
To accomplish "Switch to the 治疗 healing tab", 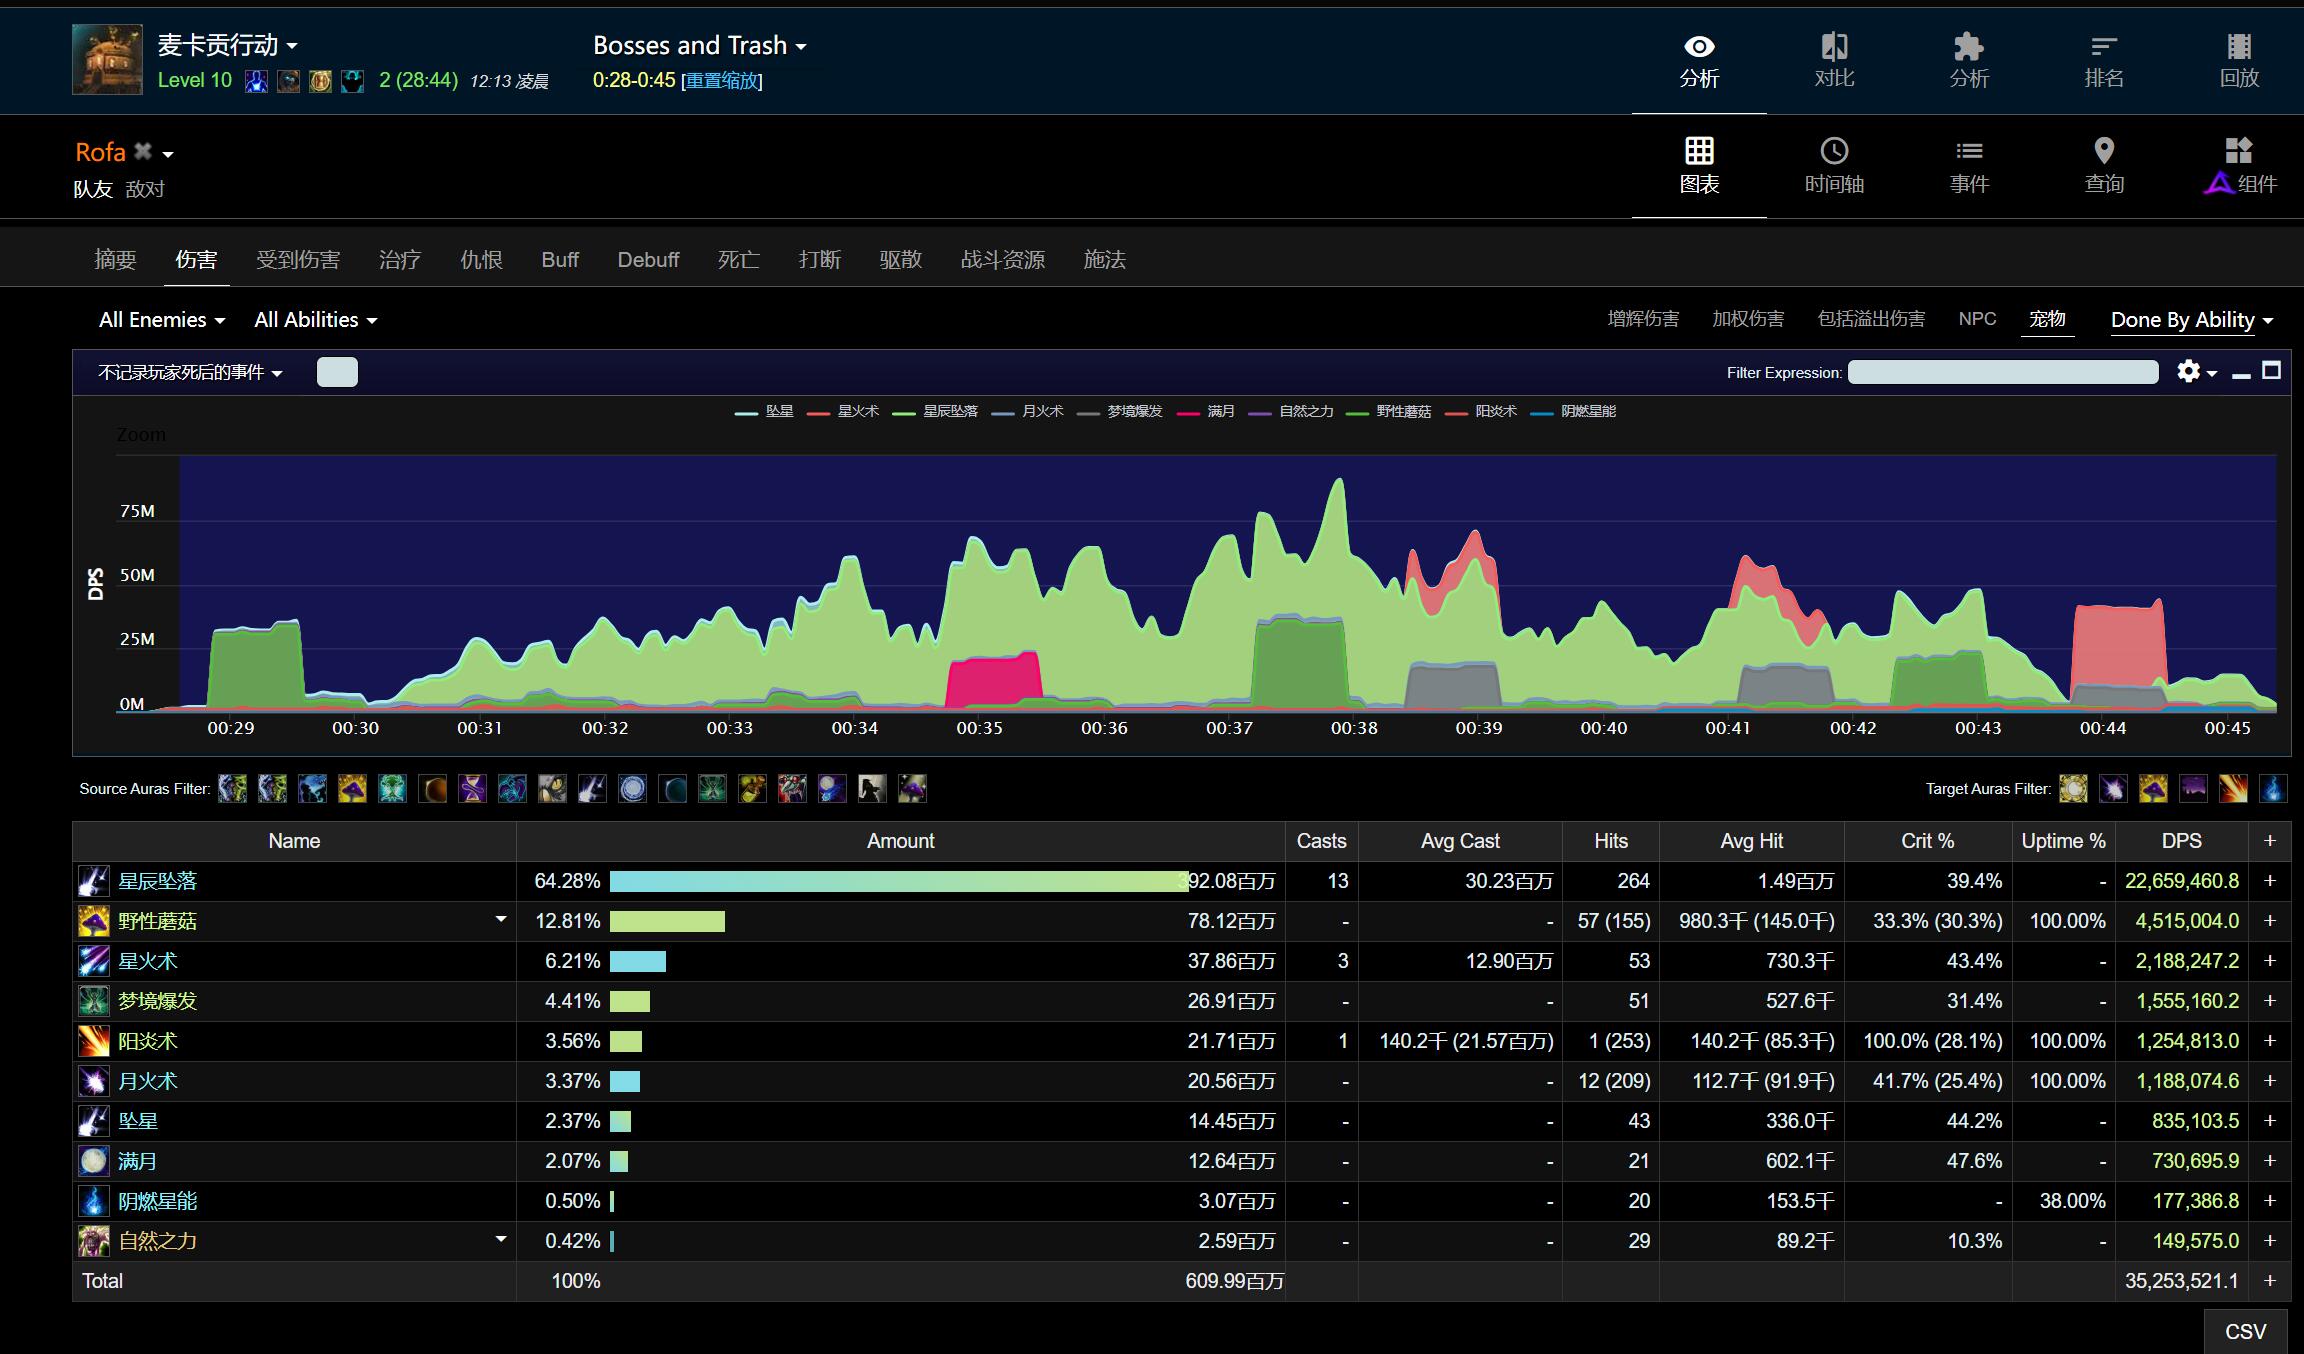I will 399,260.
